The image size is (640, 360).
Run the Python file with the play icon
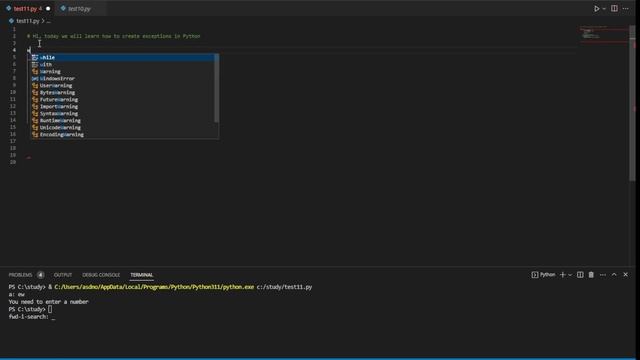coord(596,9)
